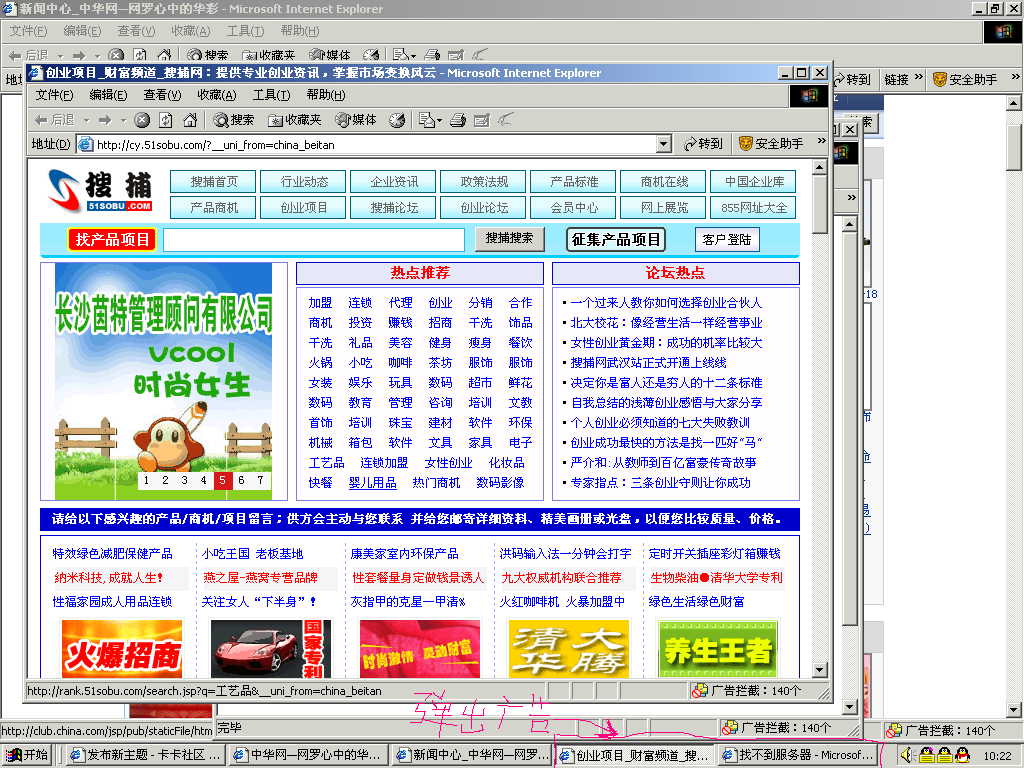Click 安全助手 in front window address bar
This screenshot has height=768, width=1024.
(x=771, y=144)
